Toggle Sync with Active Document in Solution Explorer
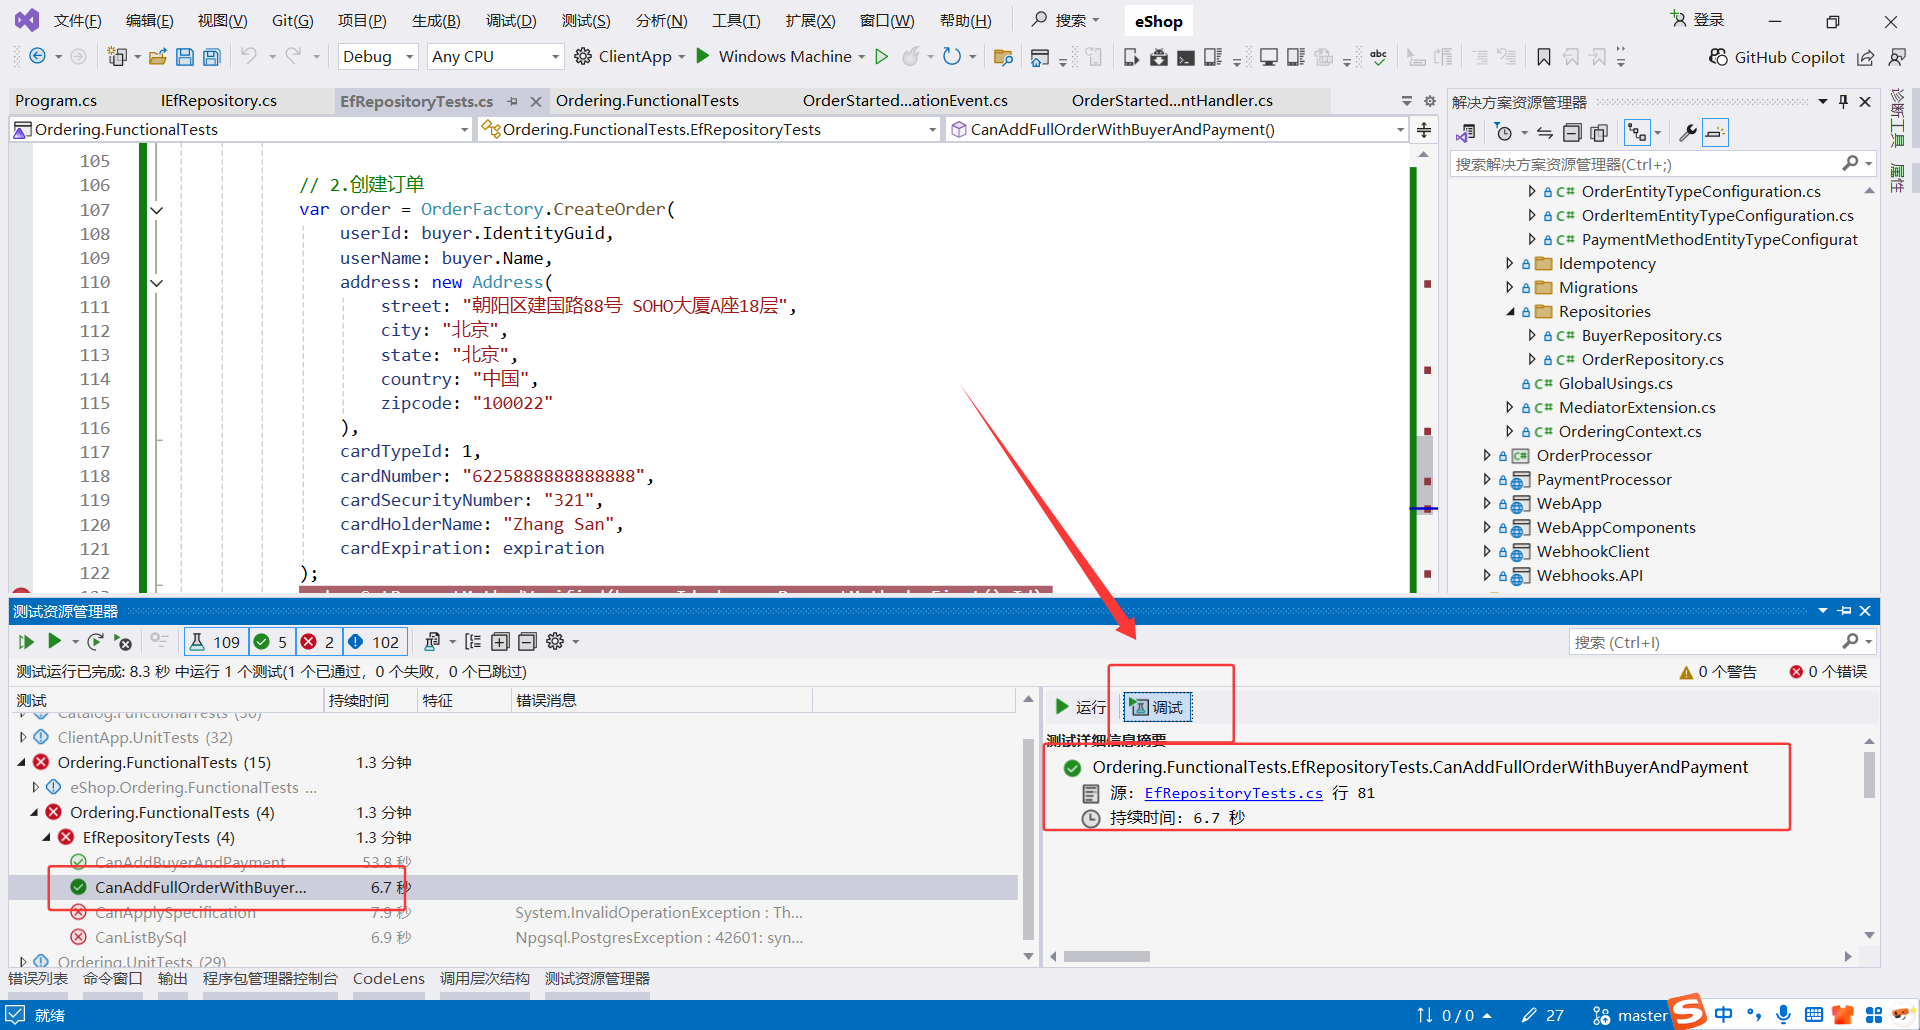 1545,133
